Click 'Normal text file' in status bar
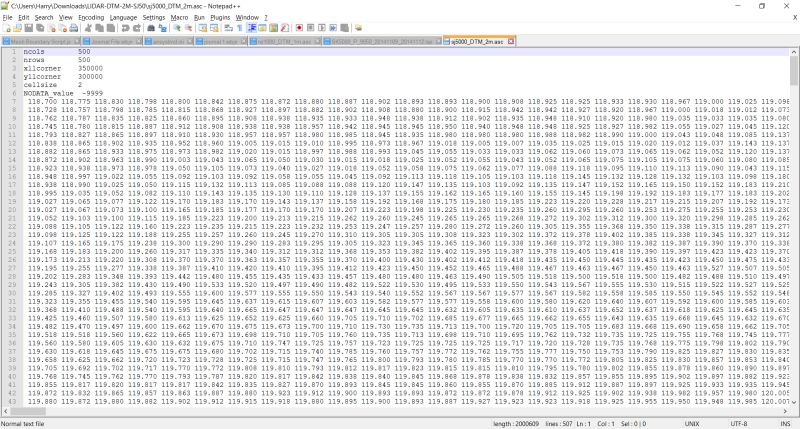 click(x=22, y=424)
